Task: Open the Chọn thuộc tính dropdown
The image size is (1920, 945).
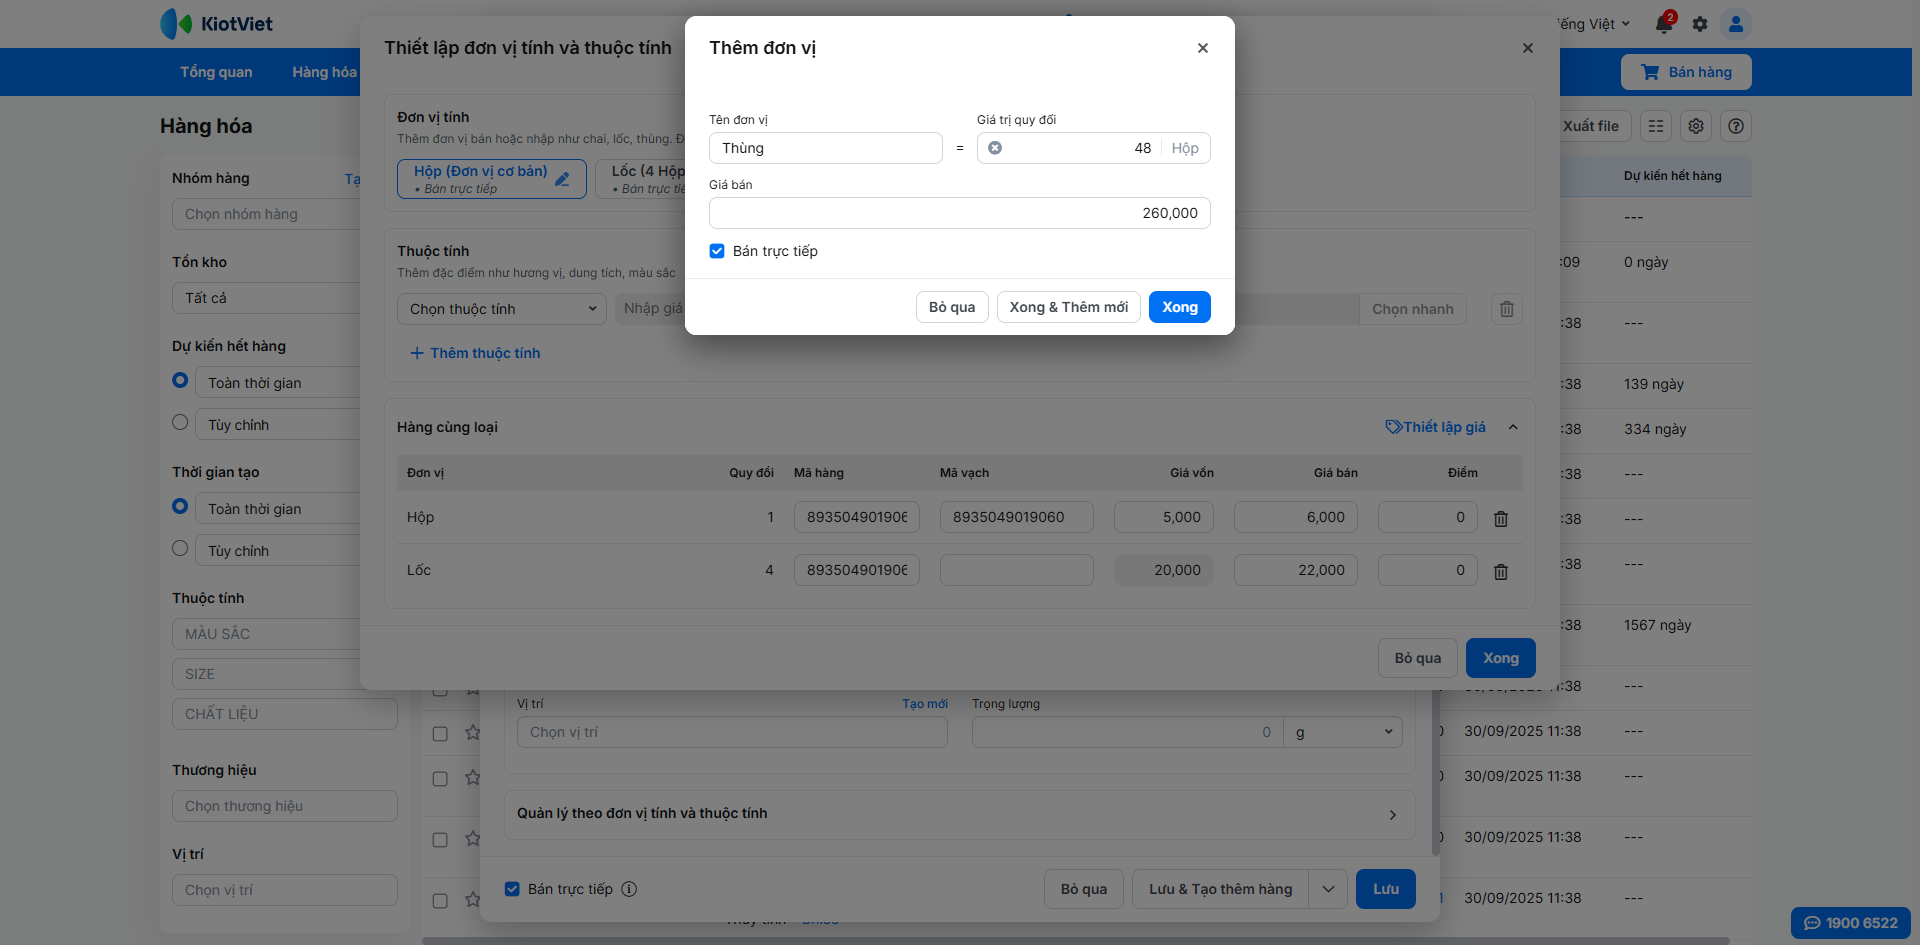Action: pos(502,309)
